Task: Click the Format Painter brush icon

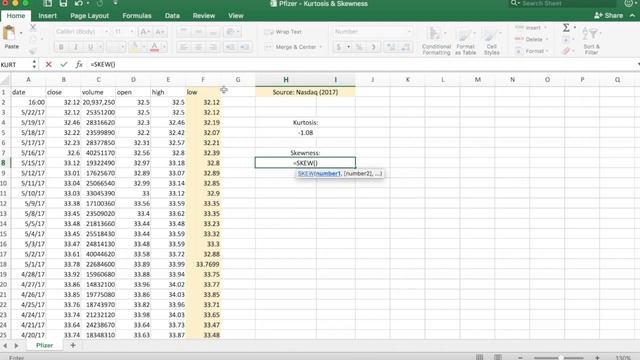Action: [33, 51]
